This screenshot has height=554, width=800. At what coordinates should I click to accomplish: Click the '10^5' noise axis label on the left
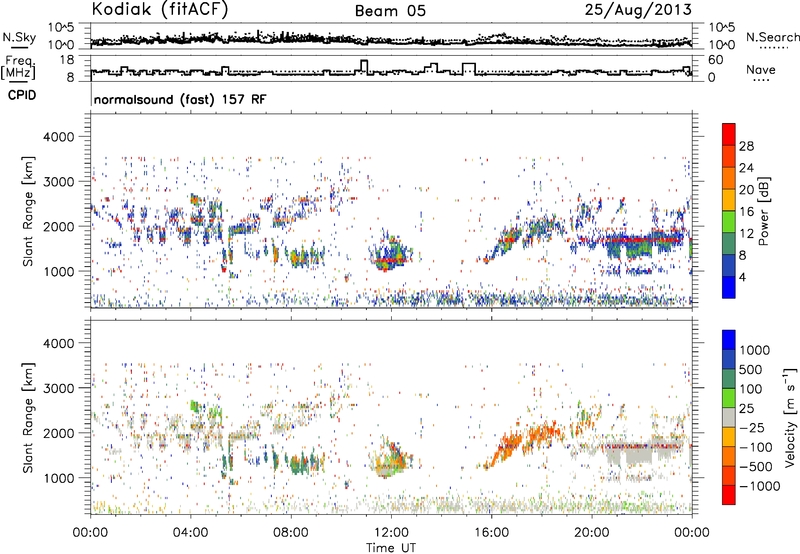[x=61, y=28]
